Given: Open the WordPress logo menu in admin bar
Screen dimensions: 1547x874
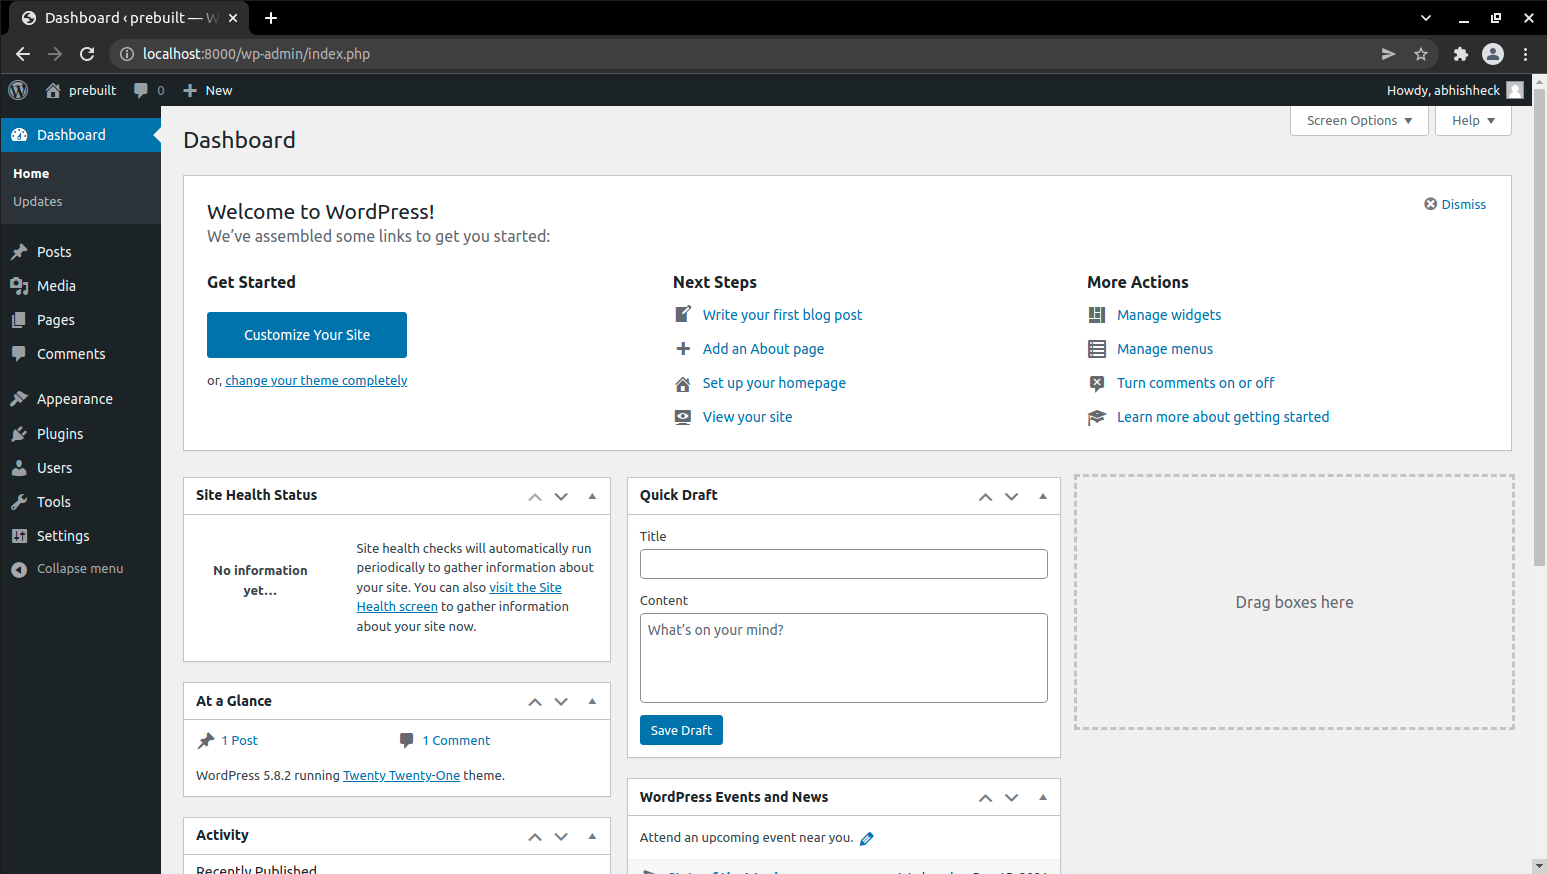Looking at the screenshot, I should pos(18,90).
